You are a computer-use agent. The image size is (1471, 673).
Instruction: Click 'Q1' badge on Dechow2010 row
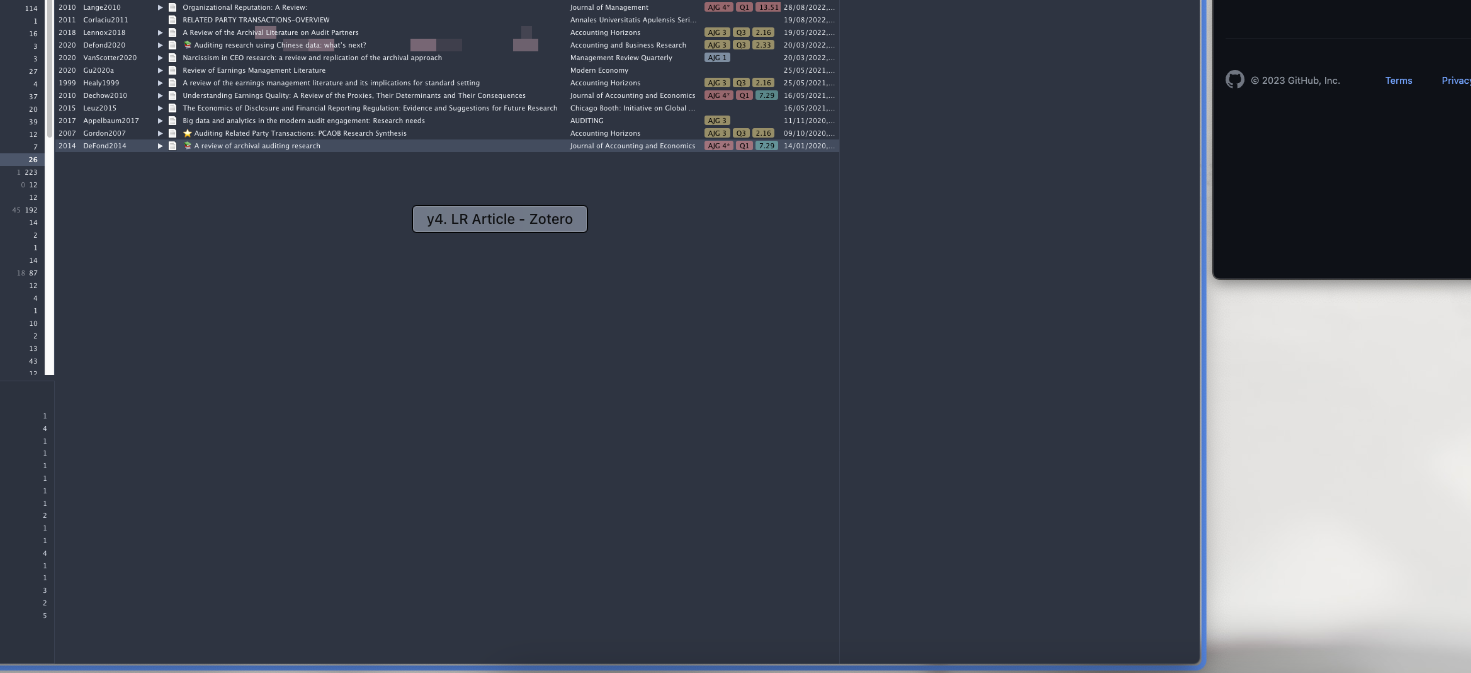click(x=744, y=95)
